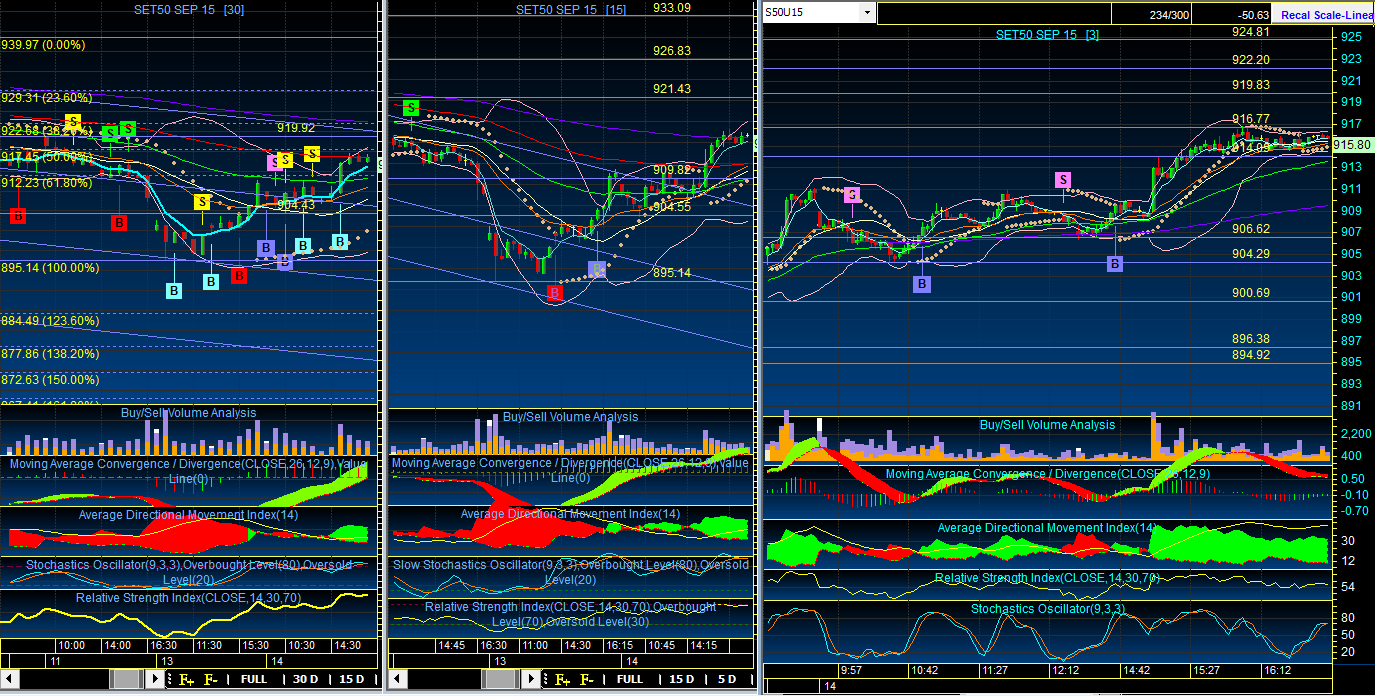Click the F+ icon under the 15-minute chart
Viewport: 1375px width, 696px height.
(x=563, y=679)
